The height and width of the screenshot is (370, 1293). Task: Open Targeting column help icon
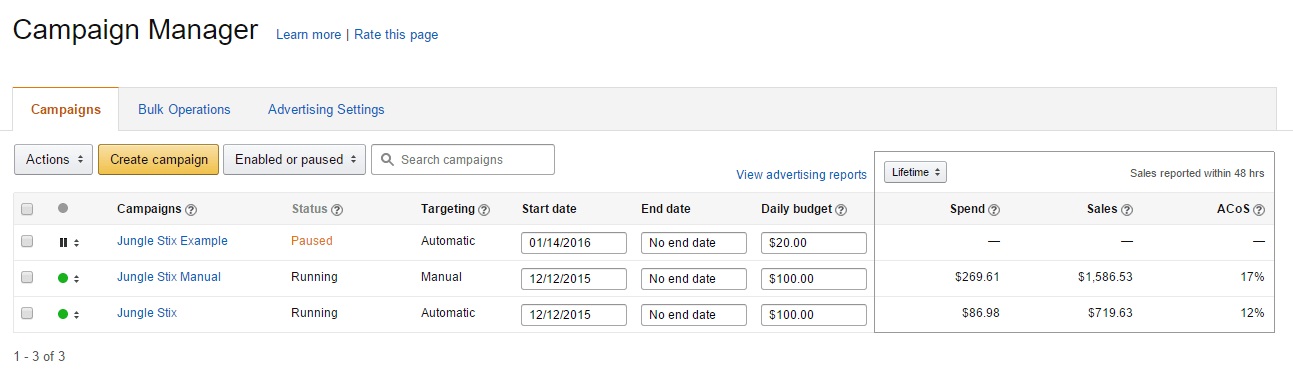(x=484, y=210)
